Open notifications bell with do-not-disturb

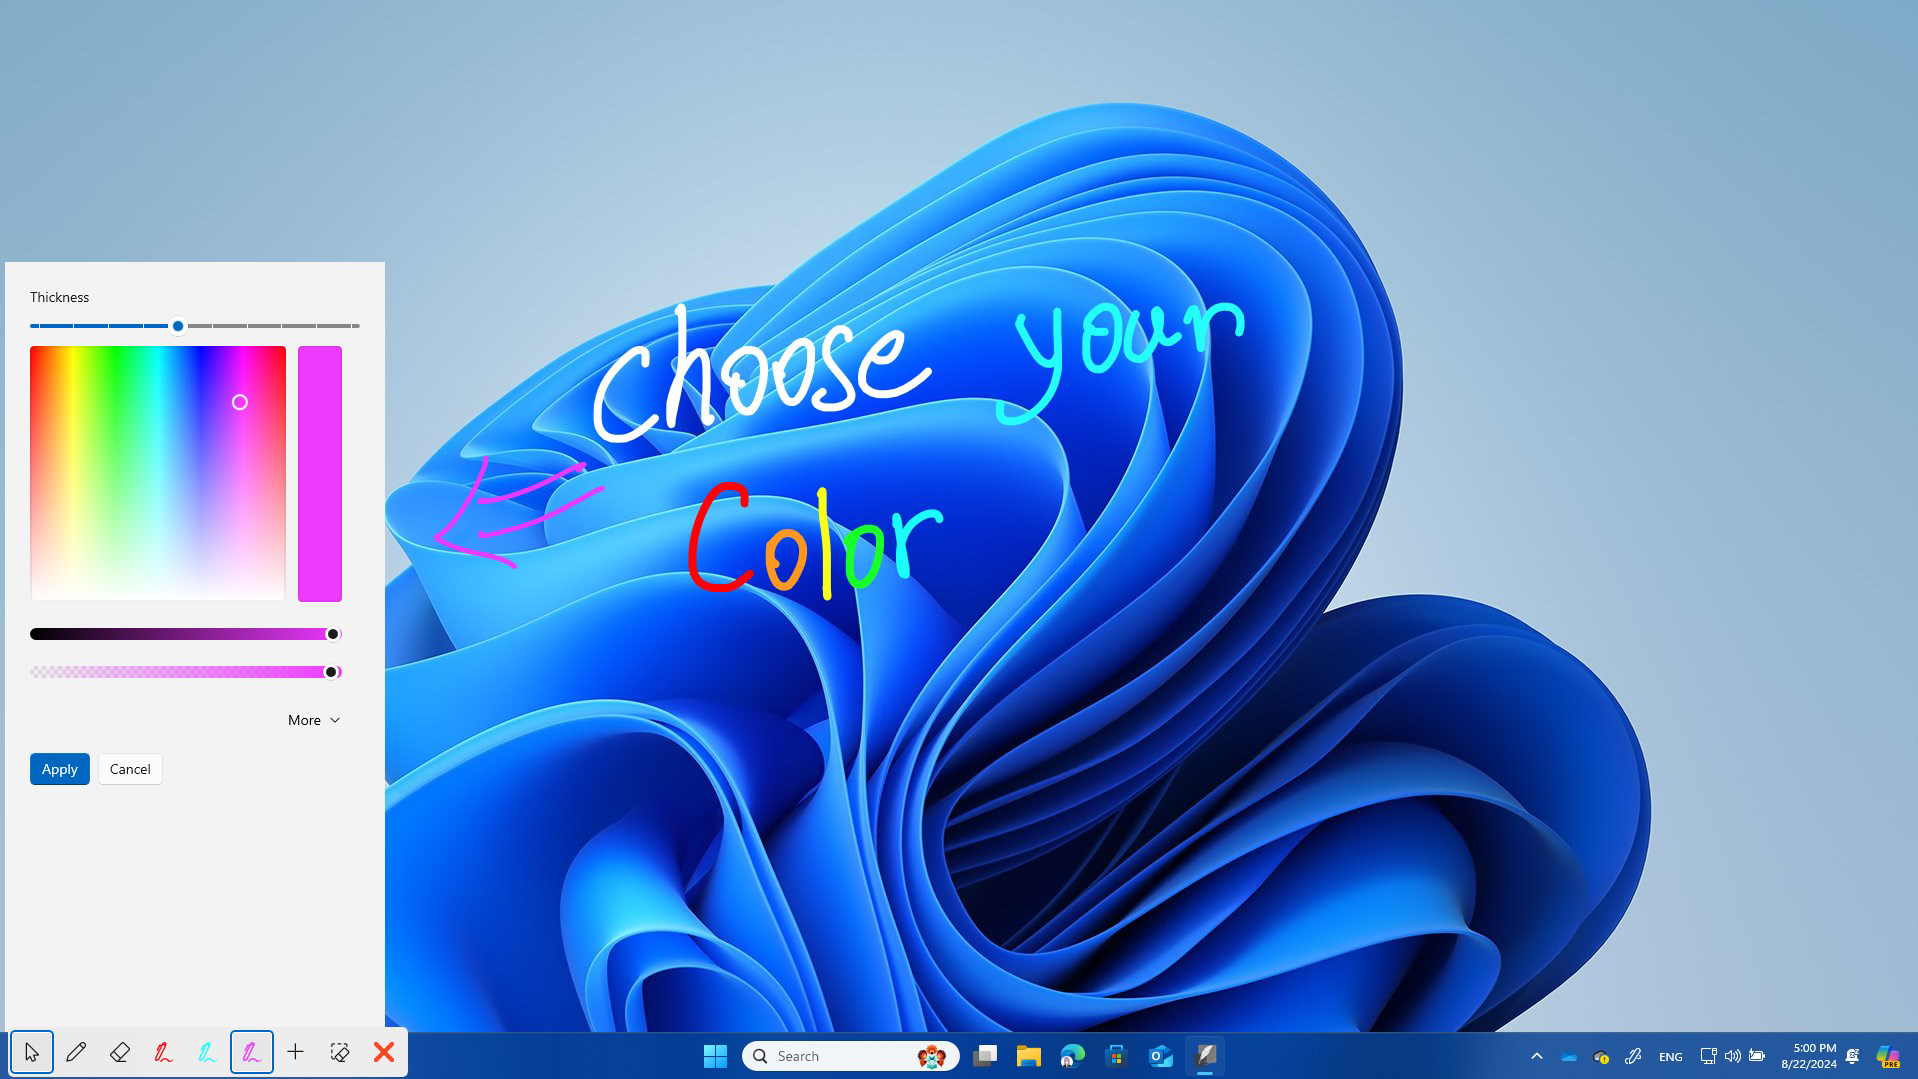point(1852,1056)
